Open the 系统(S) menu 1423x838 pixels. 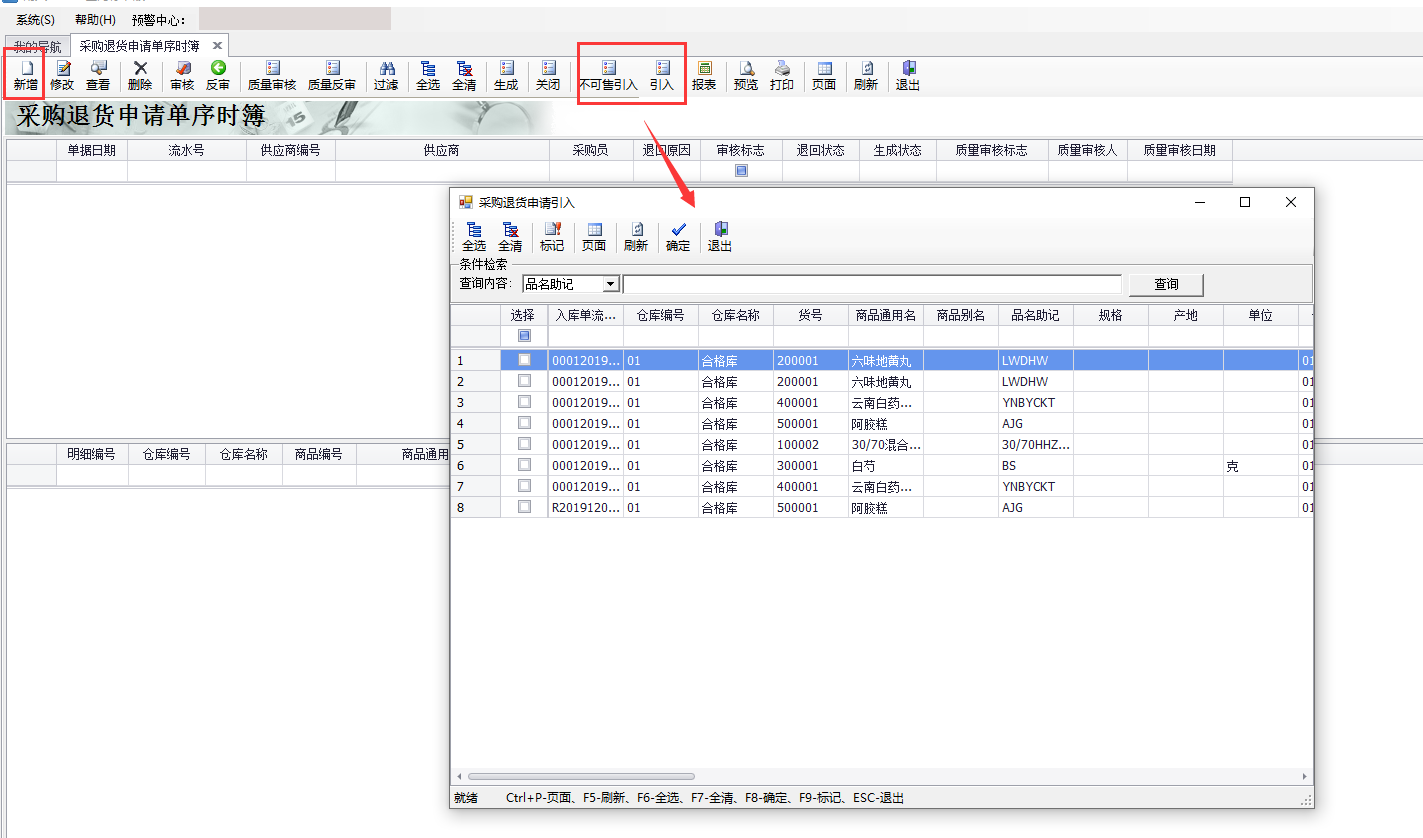point(36,20)
